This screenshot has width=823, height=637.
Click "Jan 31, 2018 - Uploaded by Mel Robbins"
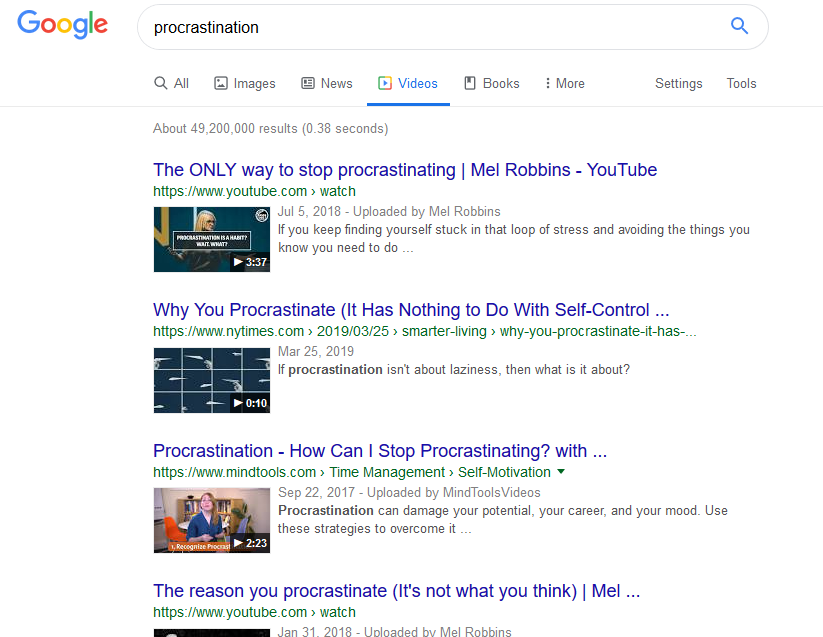[394, 631]
